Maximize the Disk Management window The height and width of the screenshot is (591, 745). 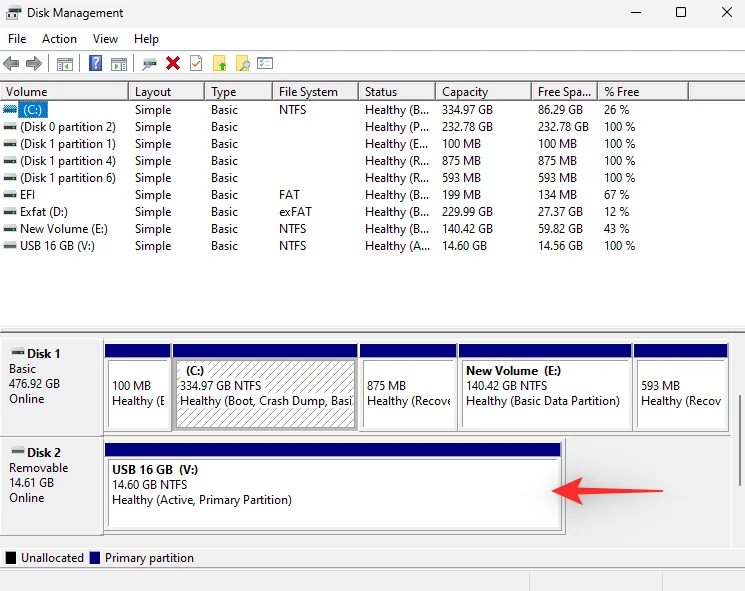pyautogui.click(x=681, y=12)
